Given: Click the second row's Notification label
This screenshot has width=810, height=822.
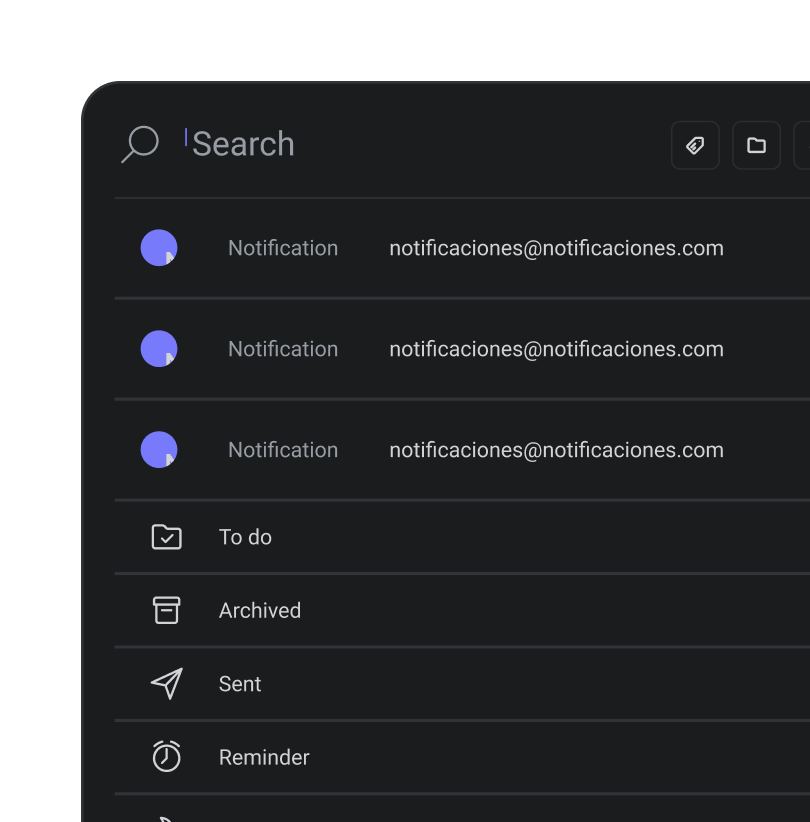Looking at the screenshot, I should click(x=283, y=349).
